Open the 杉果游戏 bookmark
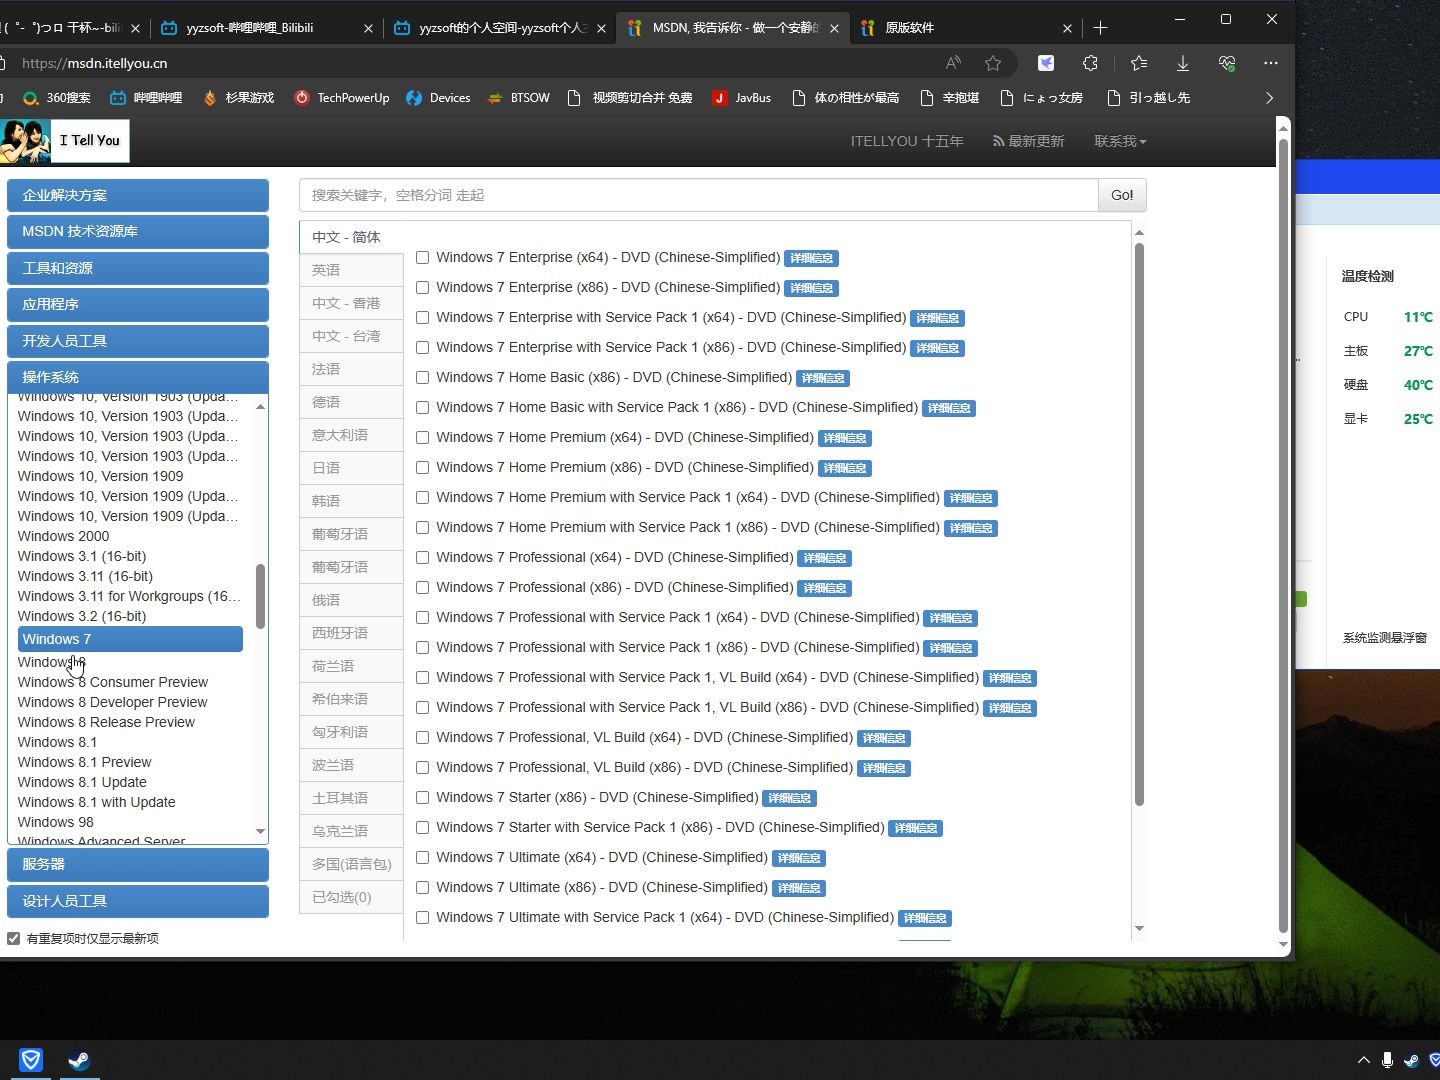 (238, 98)
